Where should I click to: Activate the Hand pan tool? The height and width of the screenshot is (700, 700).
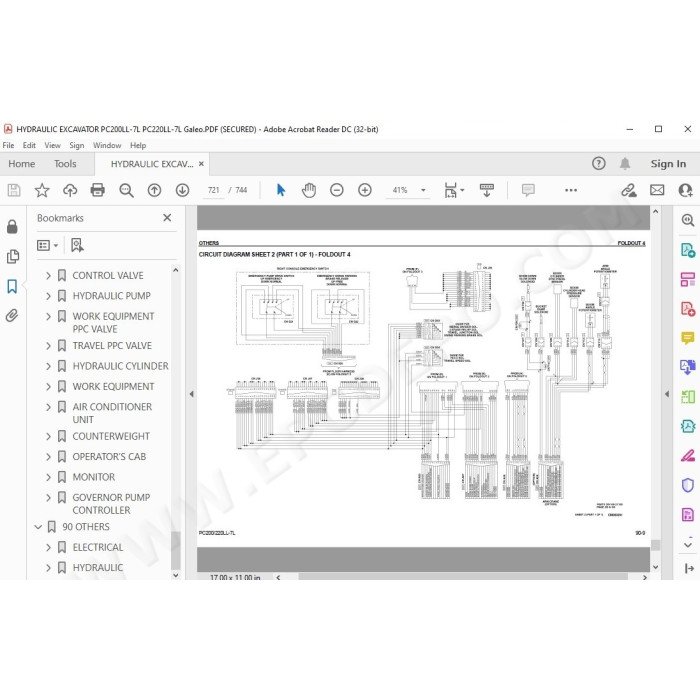click(x=308, y=190)
